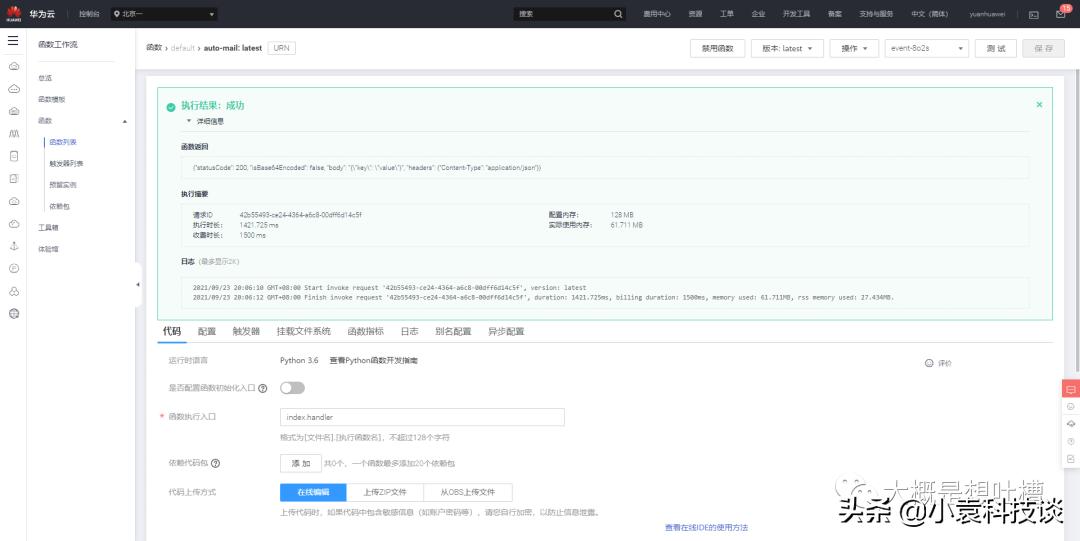Viewport: 1080px width, 541px height.
Task: Click the cloud with dots sidebar icon
Action: [x=14, y=88]
